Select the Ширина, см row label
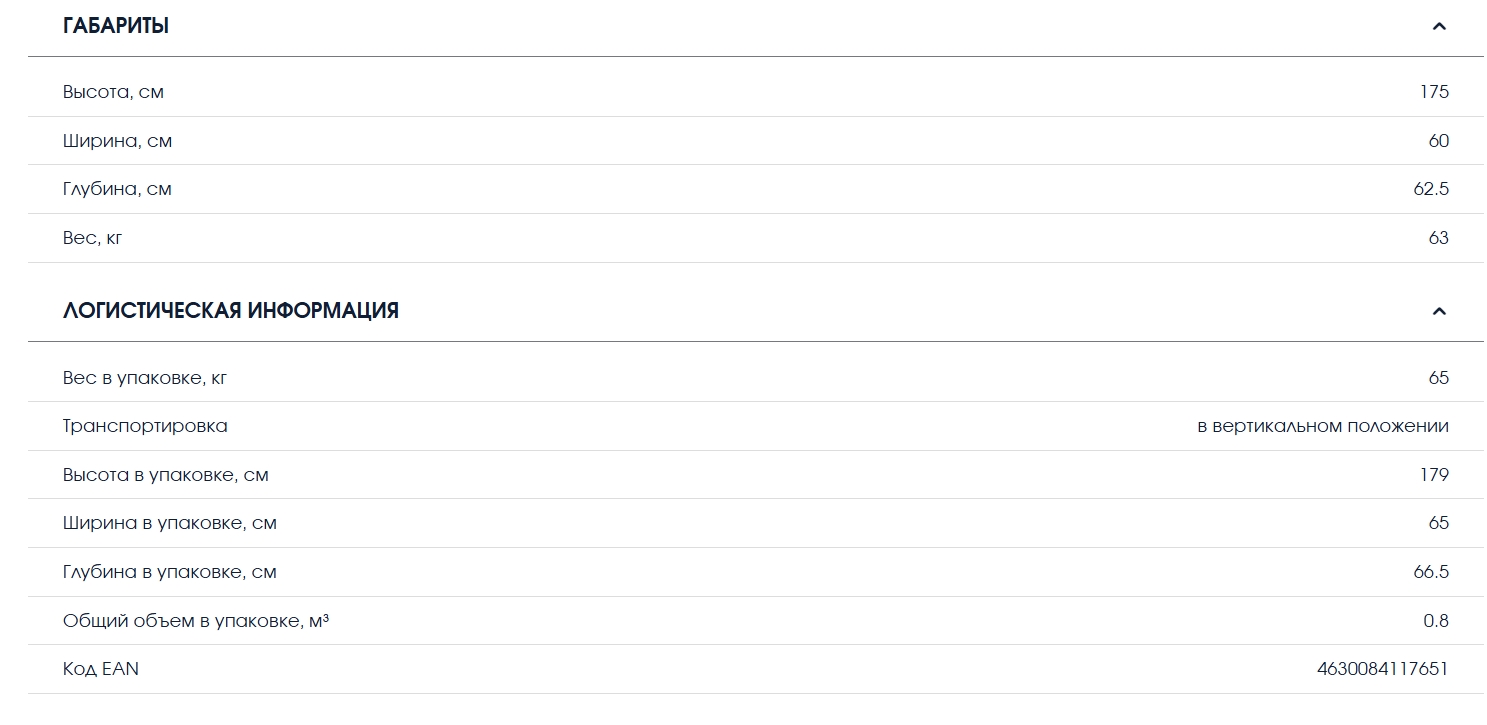This screenshot has height=725, width=1487. click(x=117, y=141)
